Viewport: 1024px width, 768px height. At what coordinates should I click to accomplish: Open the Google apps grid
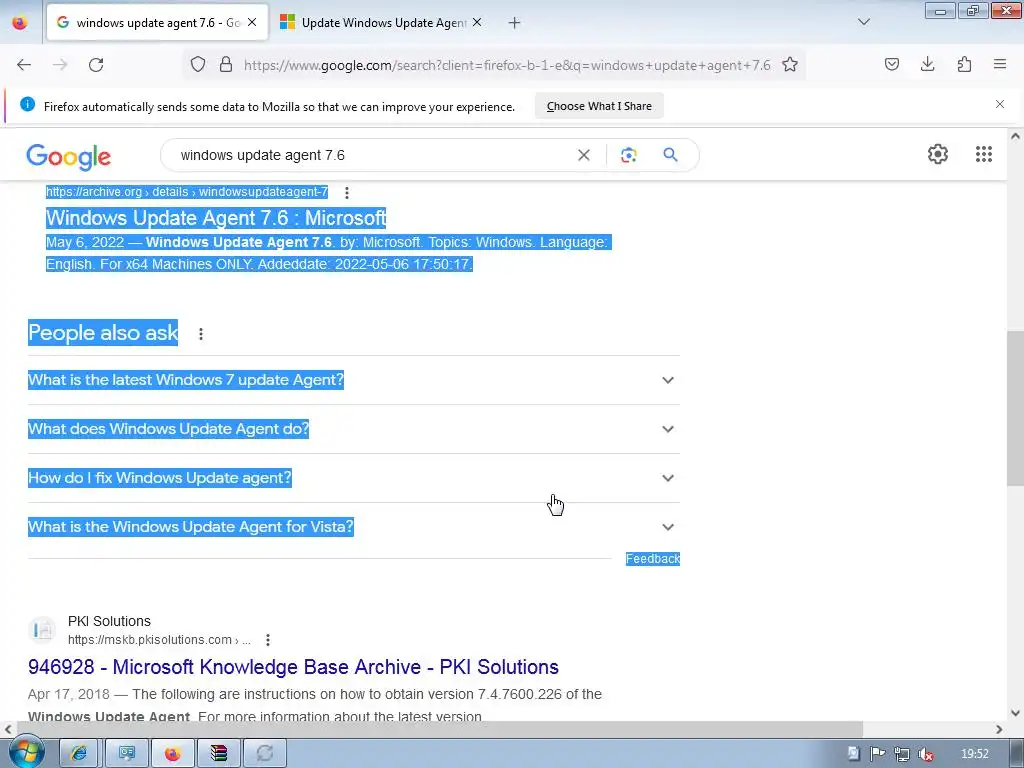[984, 154]
